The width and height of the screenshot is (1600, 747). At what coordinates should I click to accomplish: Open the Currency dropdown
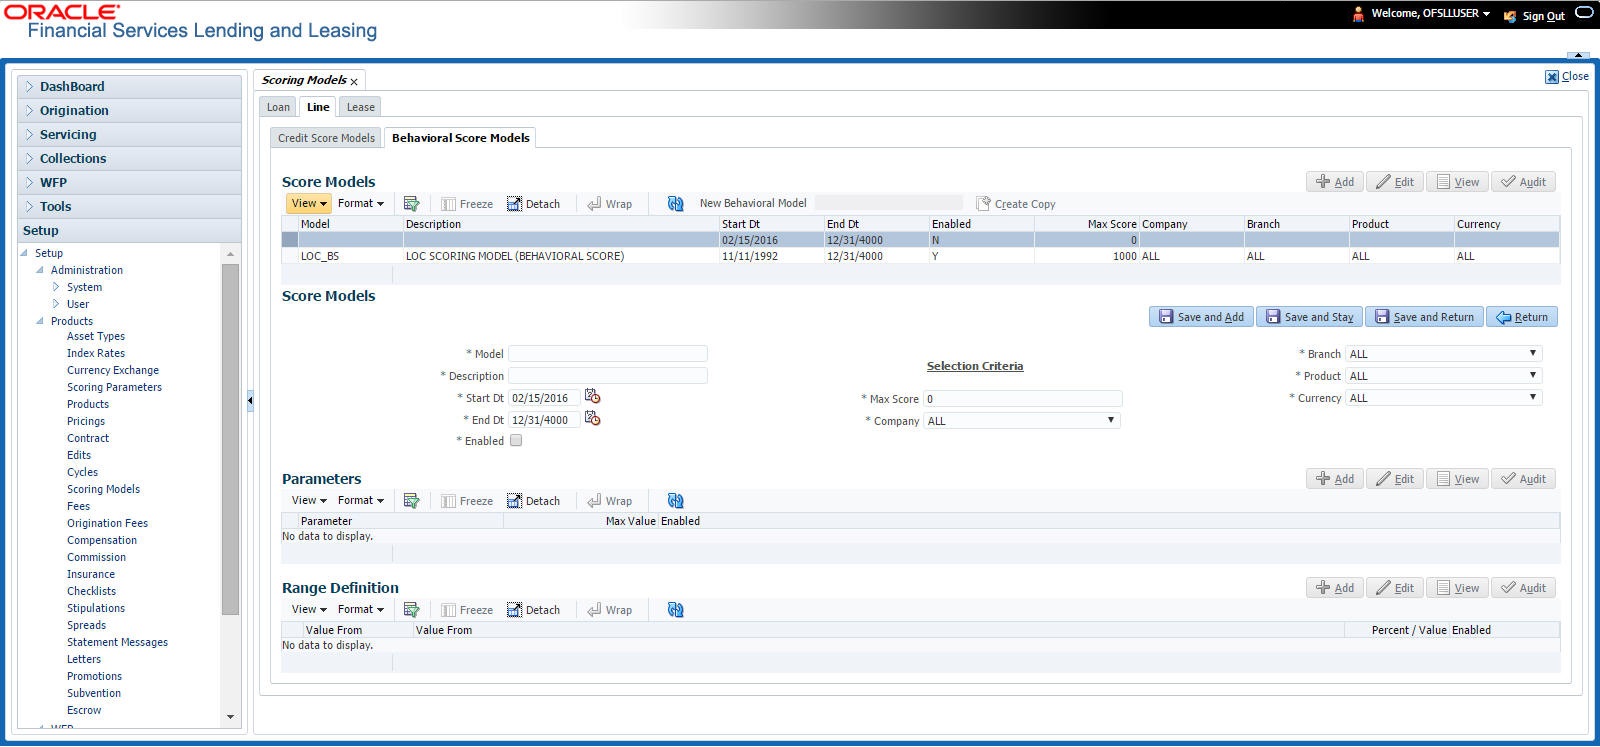[x=1444, y=397]
